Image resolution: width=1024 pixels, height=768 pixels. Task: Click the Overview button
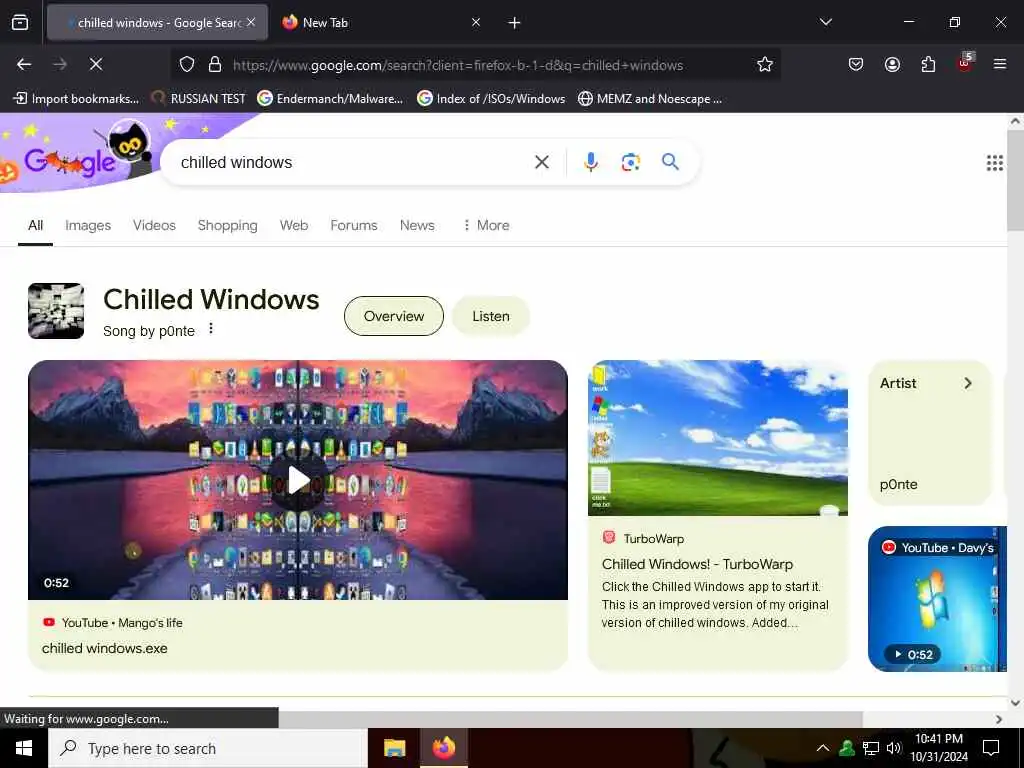click(394, 316)
